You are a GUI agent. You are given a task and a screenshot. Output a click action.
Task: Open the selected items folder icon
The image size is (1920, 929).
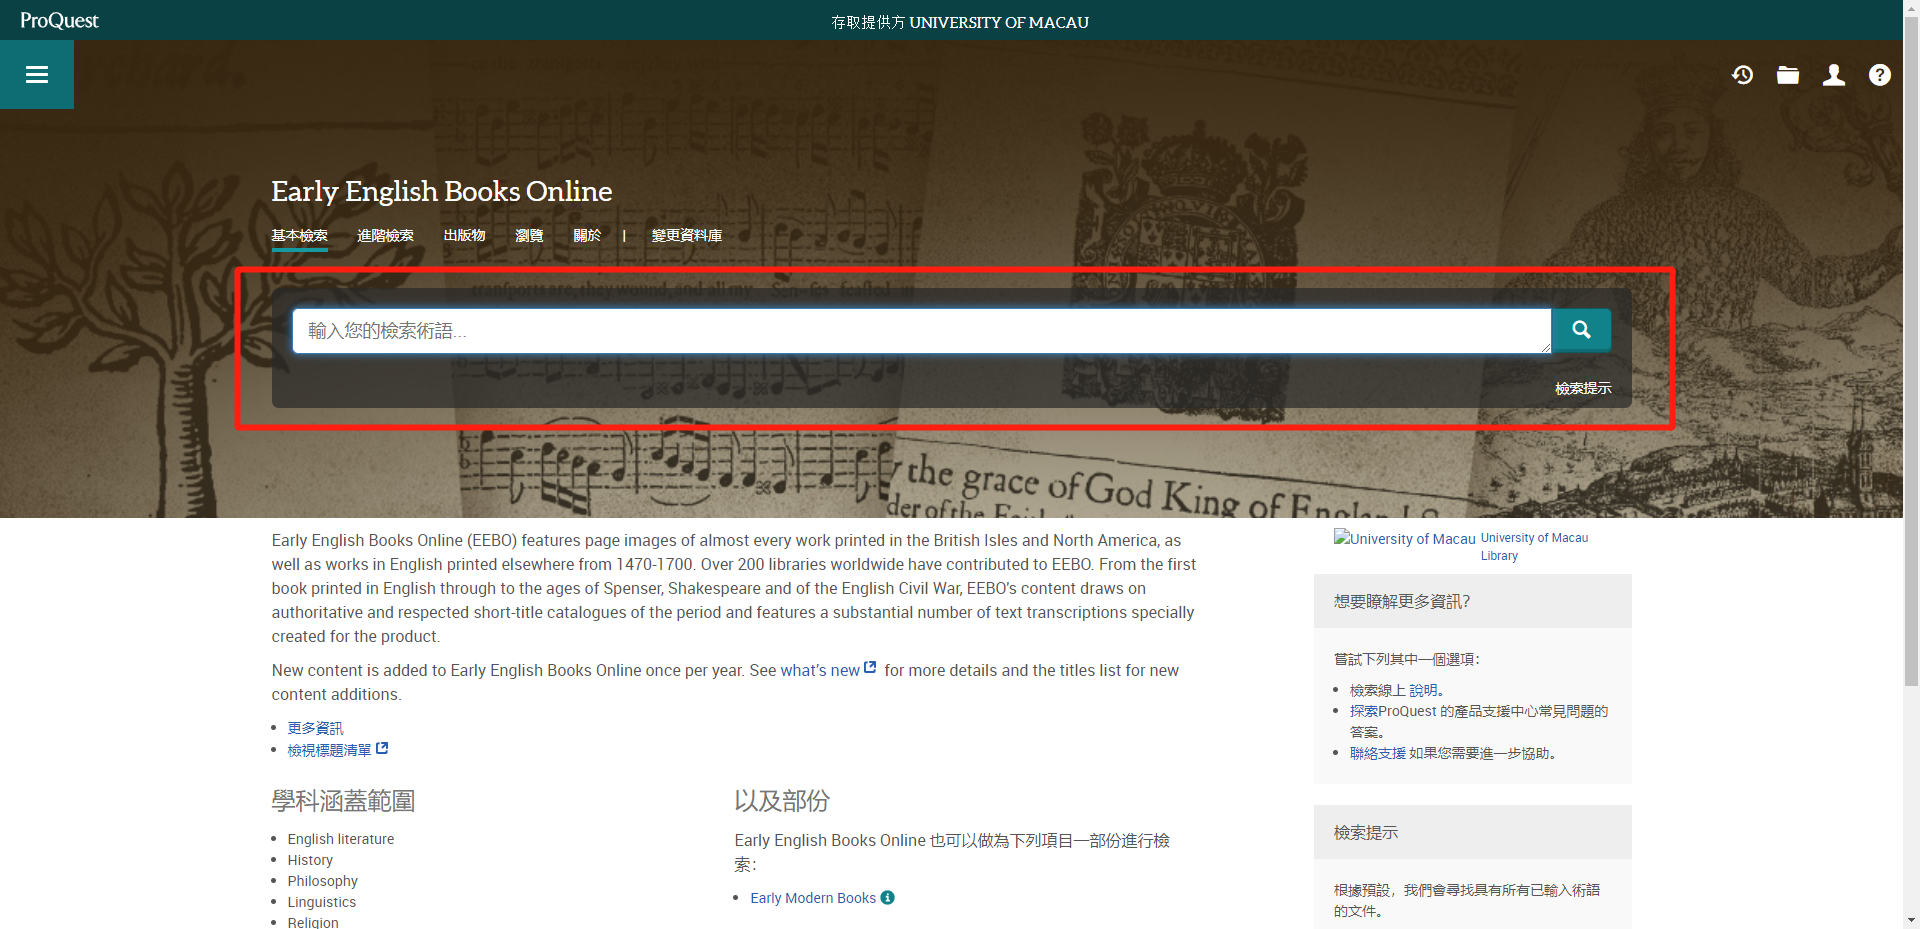click(x=1788, y=75)
